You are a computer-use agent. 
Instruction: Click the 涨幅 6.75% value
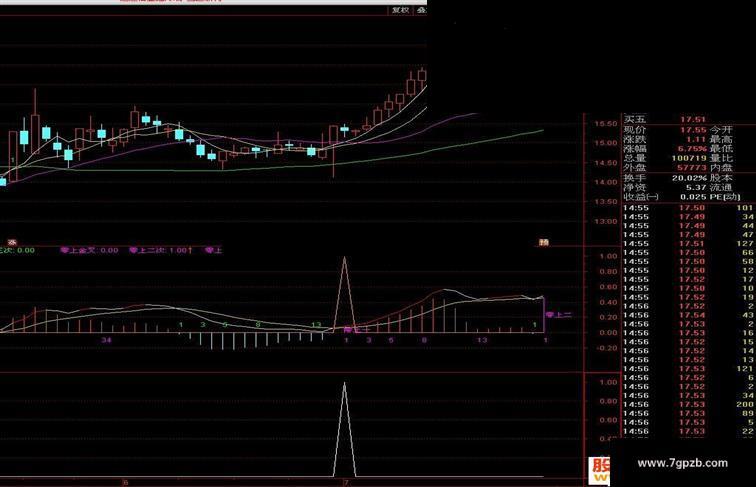692,149
